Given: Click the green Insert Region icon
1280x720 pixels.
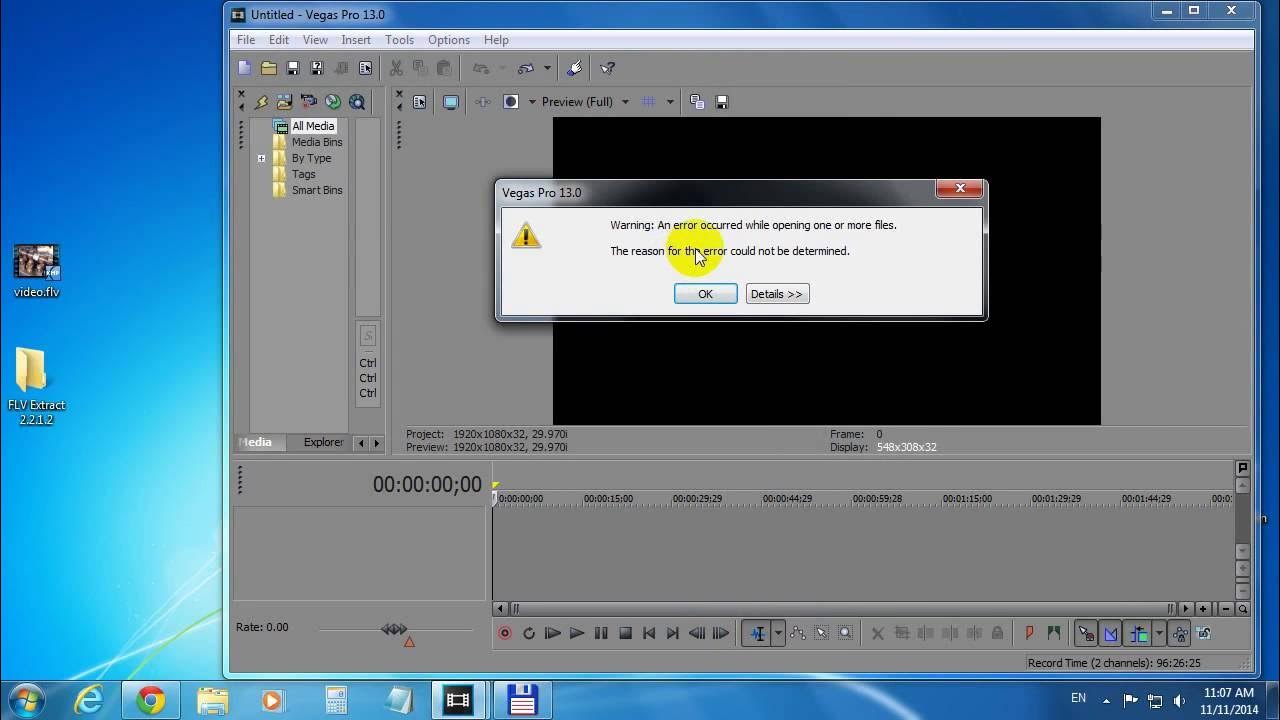Looking at the screenshot, I should (x=1053, y=633).
